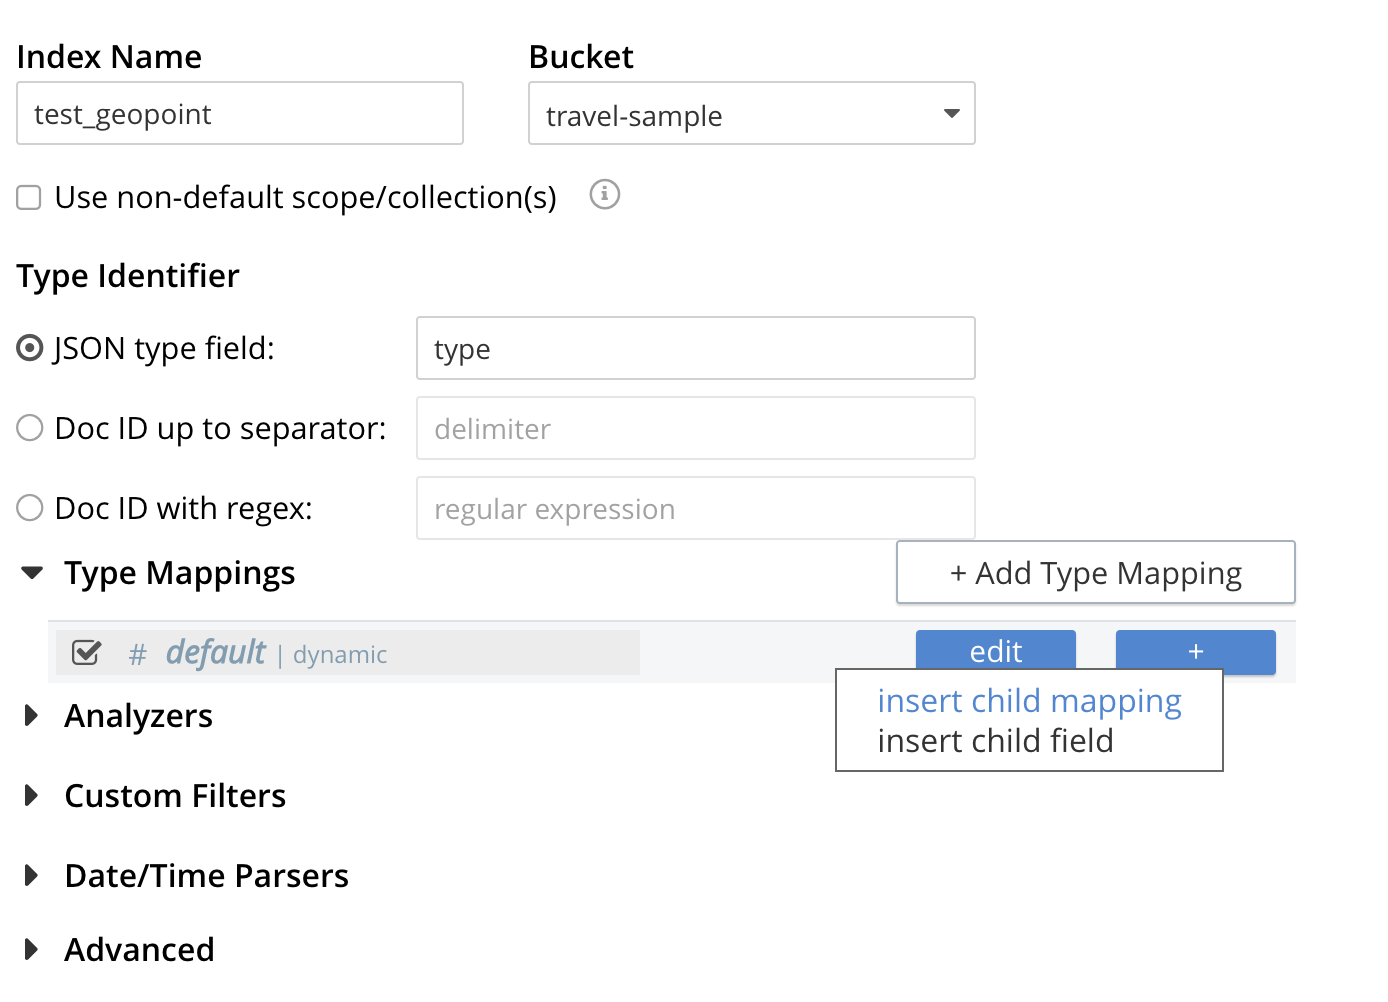Image resolution: width=1388 pixels, height=1002 pixels.
Task: Select JSON type field radio button
Action: pyautogui.click(x=30, y=348)
